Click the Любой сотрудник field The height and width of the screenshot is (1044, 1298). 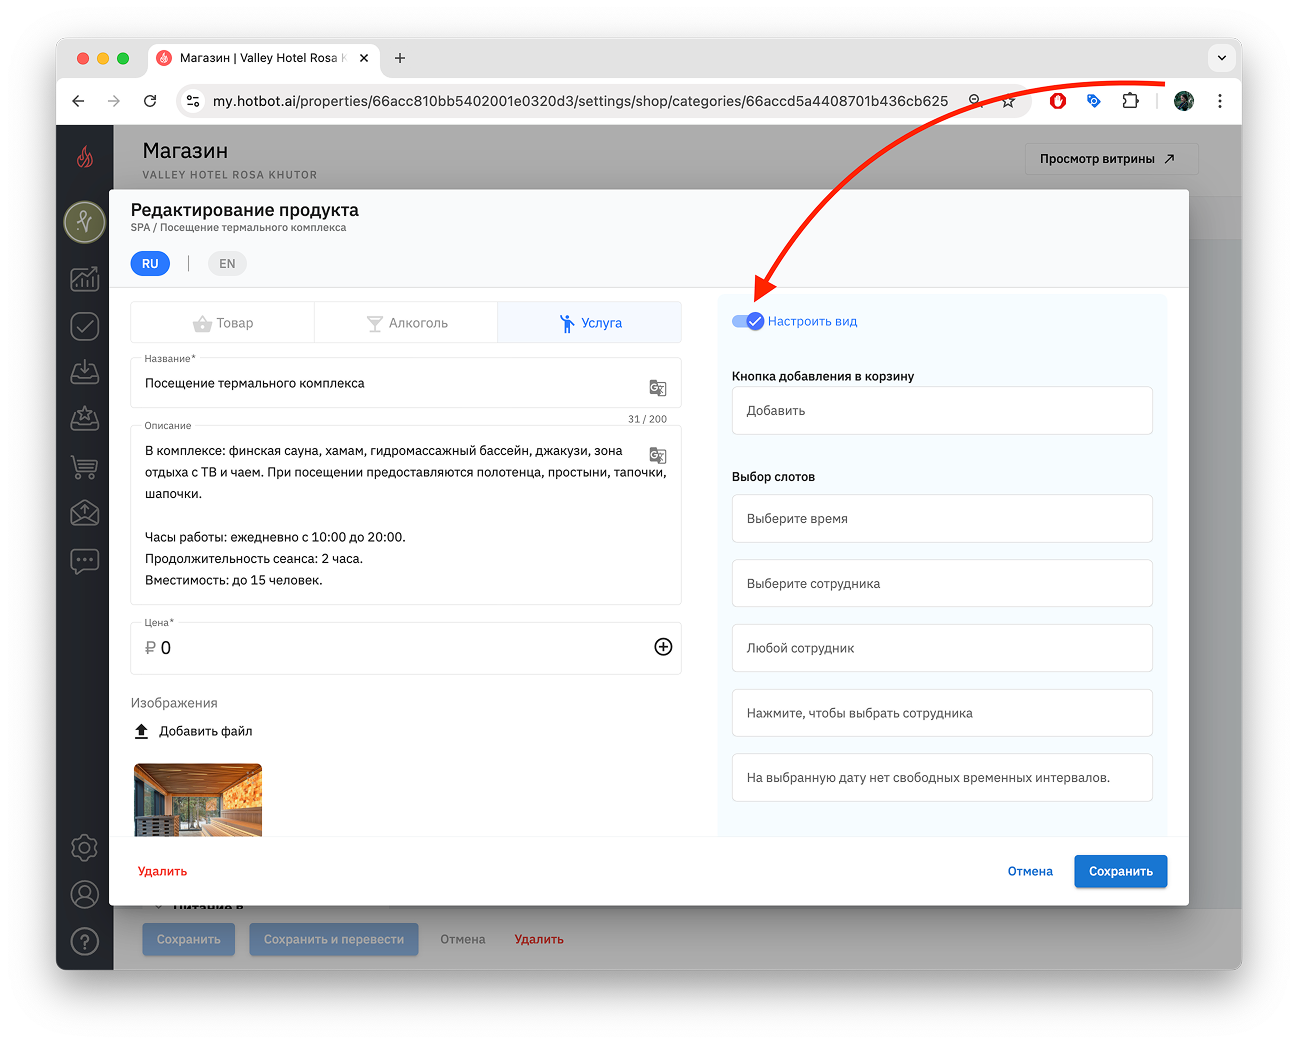click(x=942, y=648)
